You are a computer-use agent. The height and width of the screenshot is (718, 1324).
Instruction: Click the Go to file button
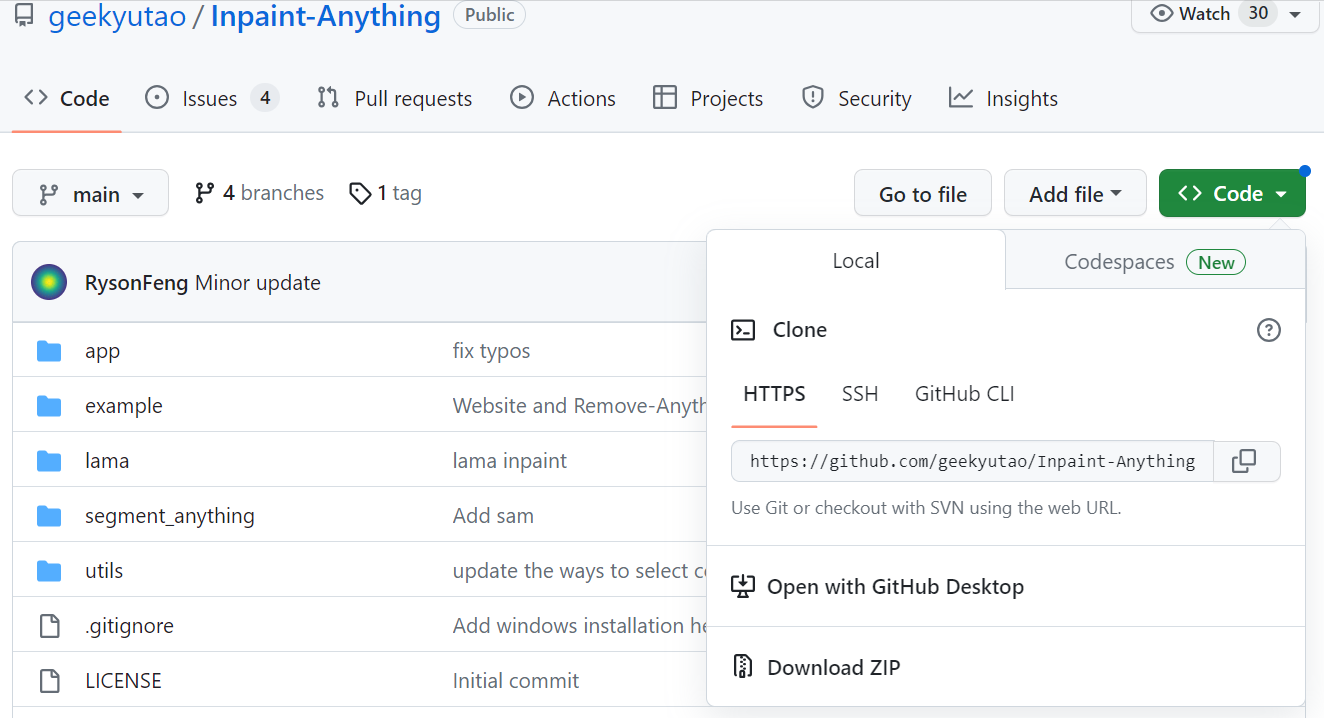click(923, 194)
